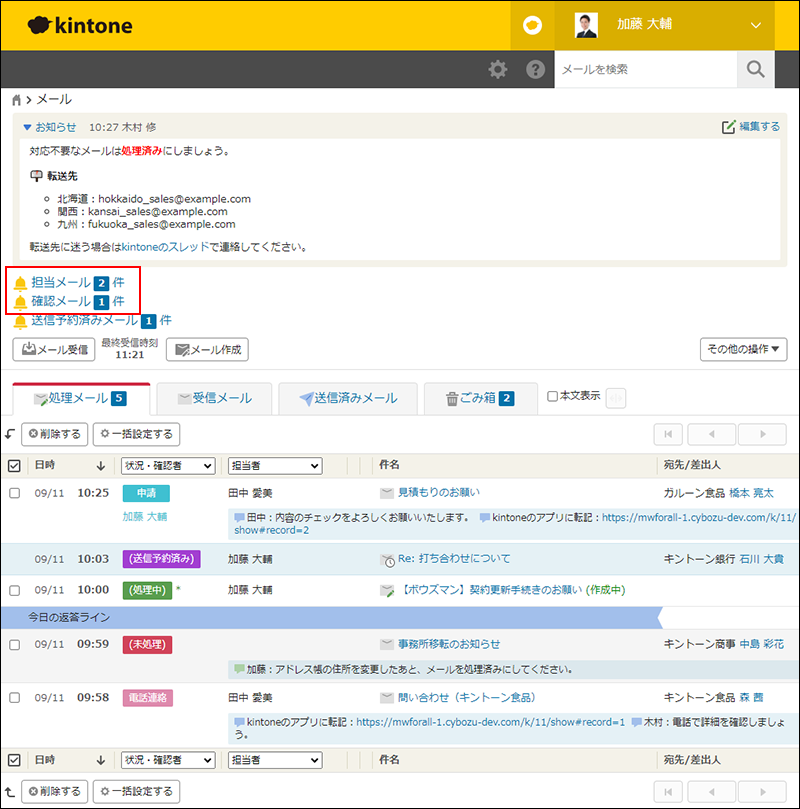
Task: Toggle the select-all checkbox in header row
Action: click(14, 466)
